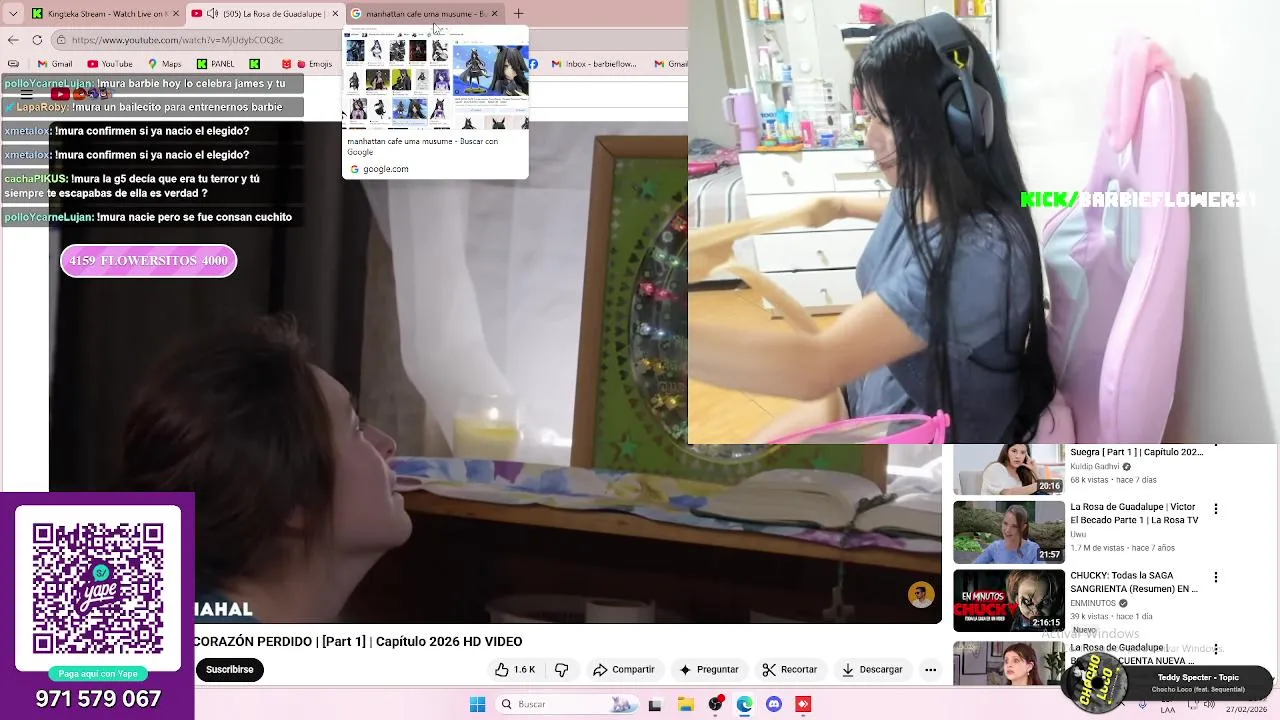The width and height of the screenshot is (1280, 720).
Task: Click the Teddy Specter now-playing widget
Action: tap(1168, 683)
